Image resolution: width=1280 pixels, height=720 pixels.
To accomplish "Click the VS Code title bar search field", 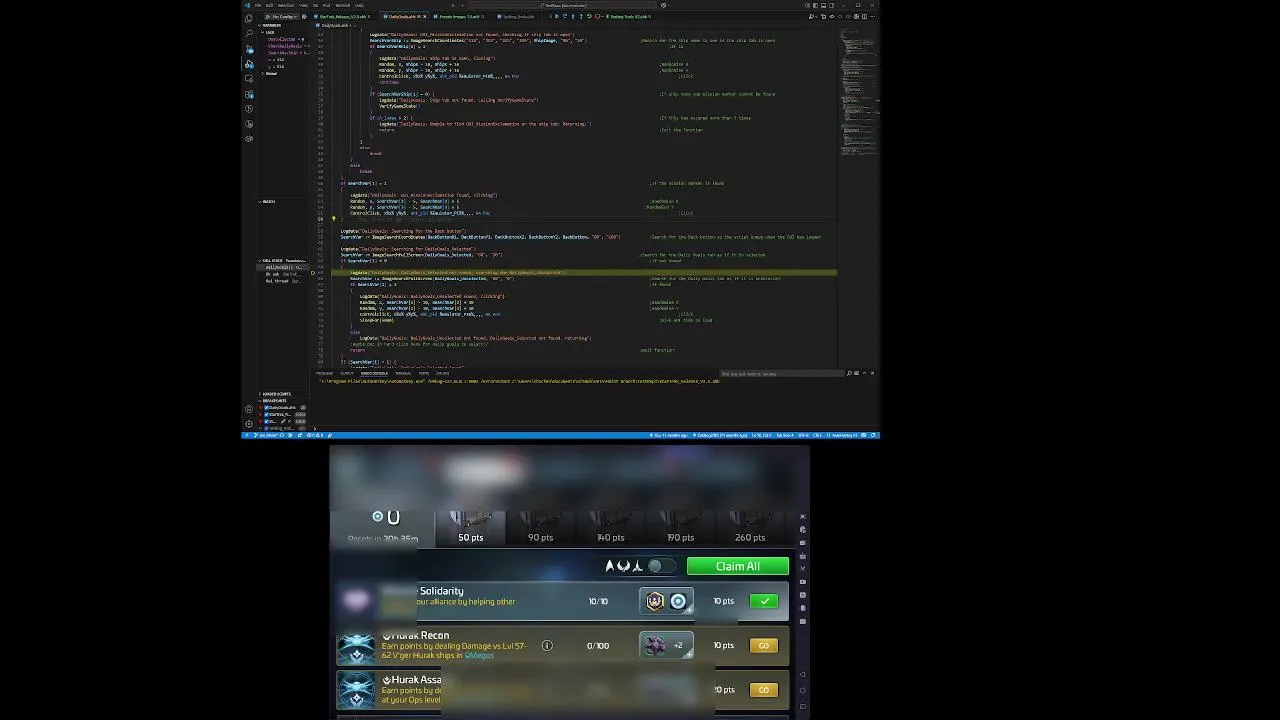I will click(x=562, y=5).
